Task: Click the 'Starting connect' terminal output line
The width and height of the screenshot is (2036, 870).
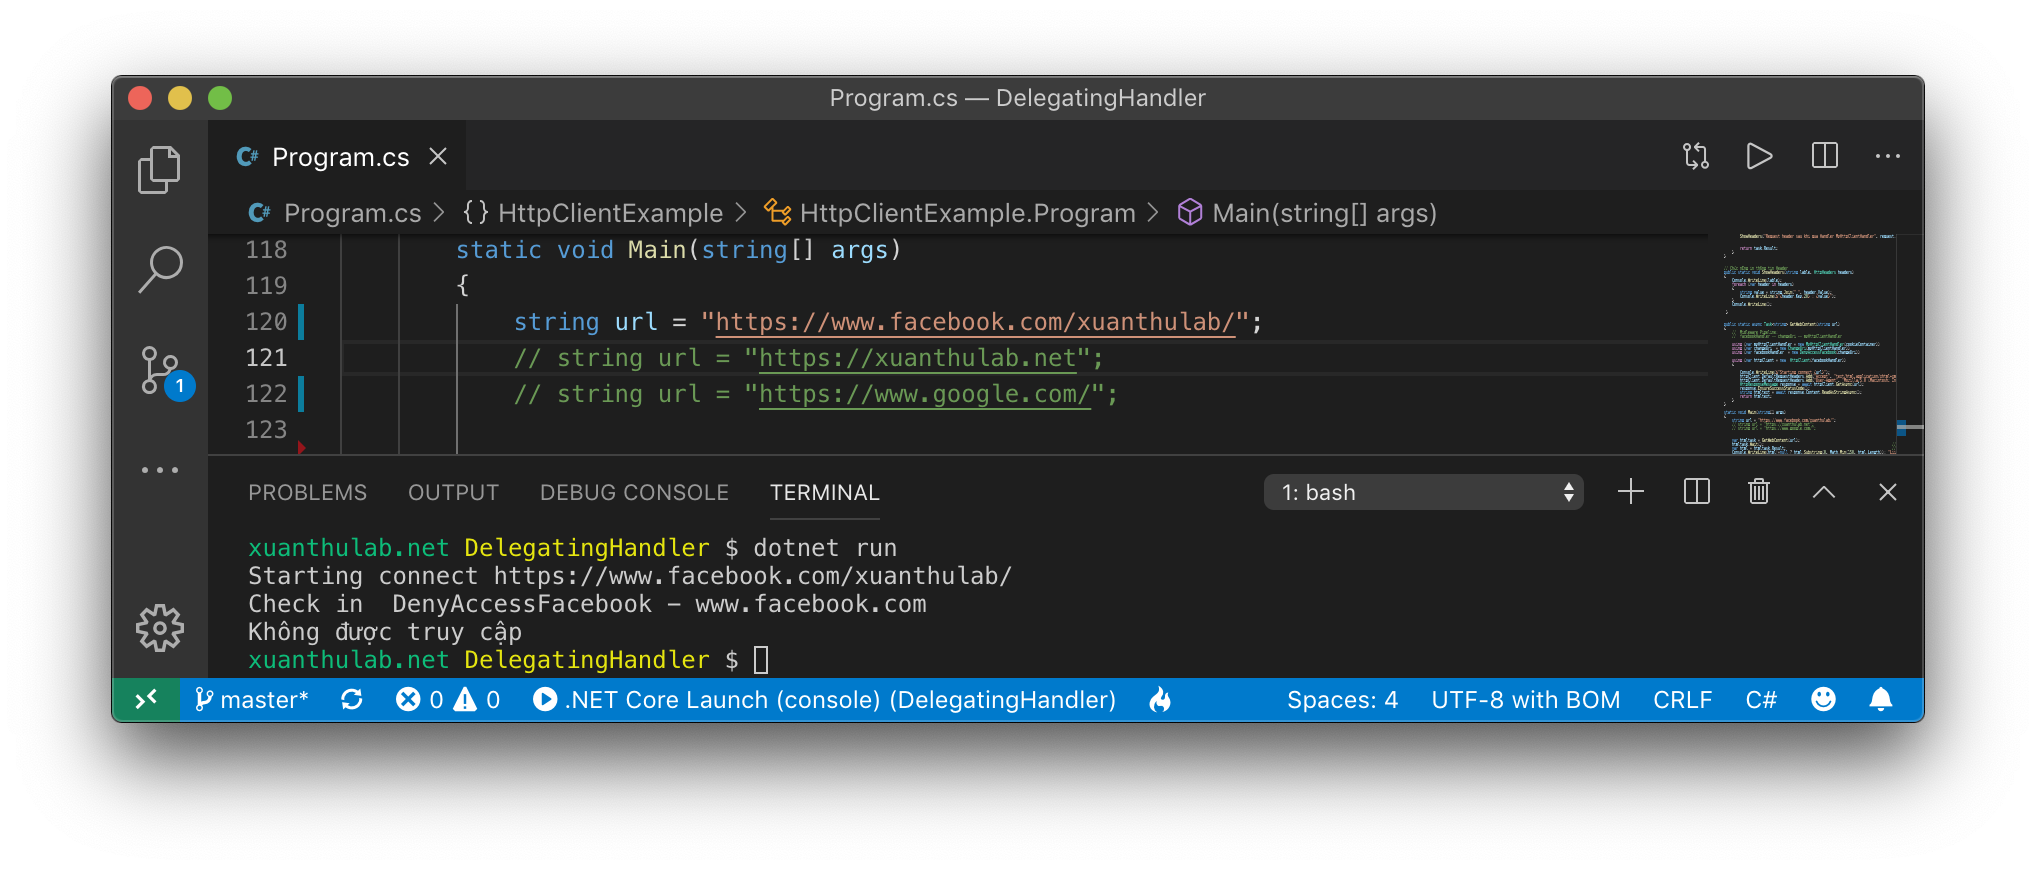Action: point(630,576)
